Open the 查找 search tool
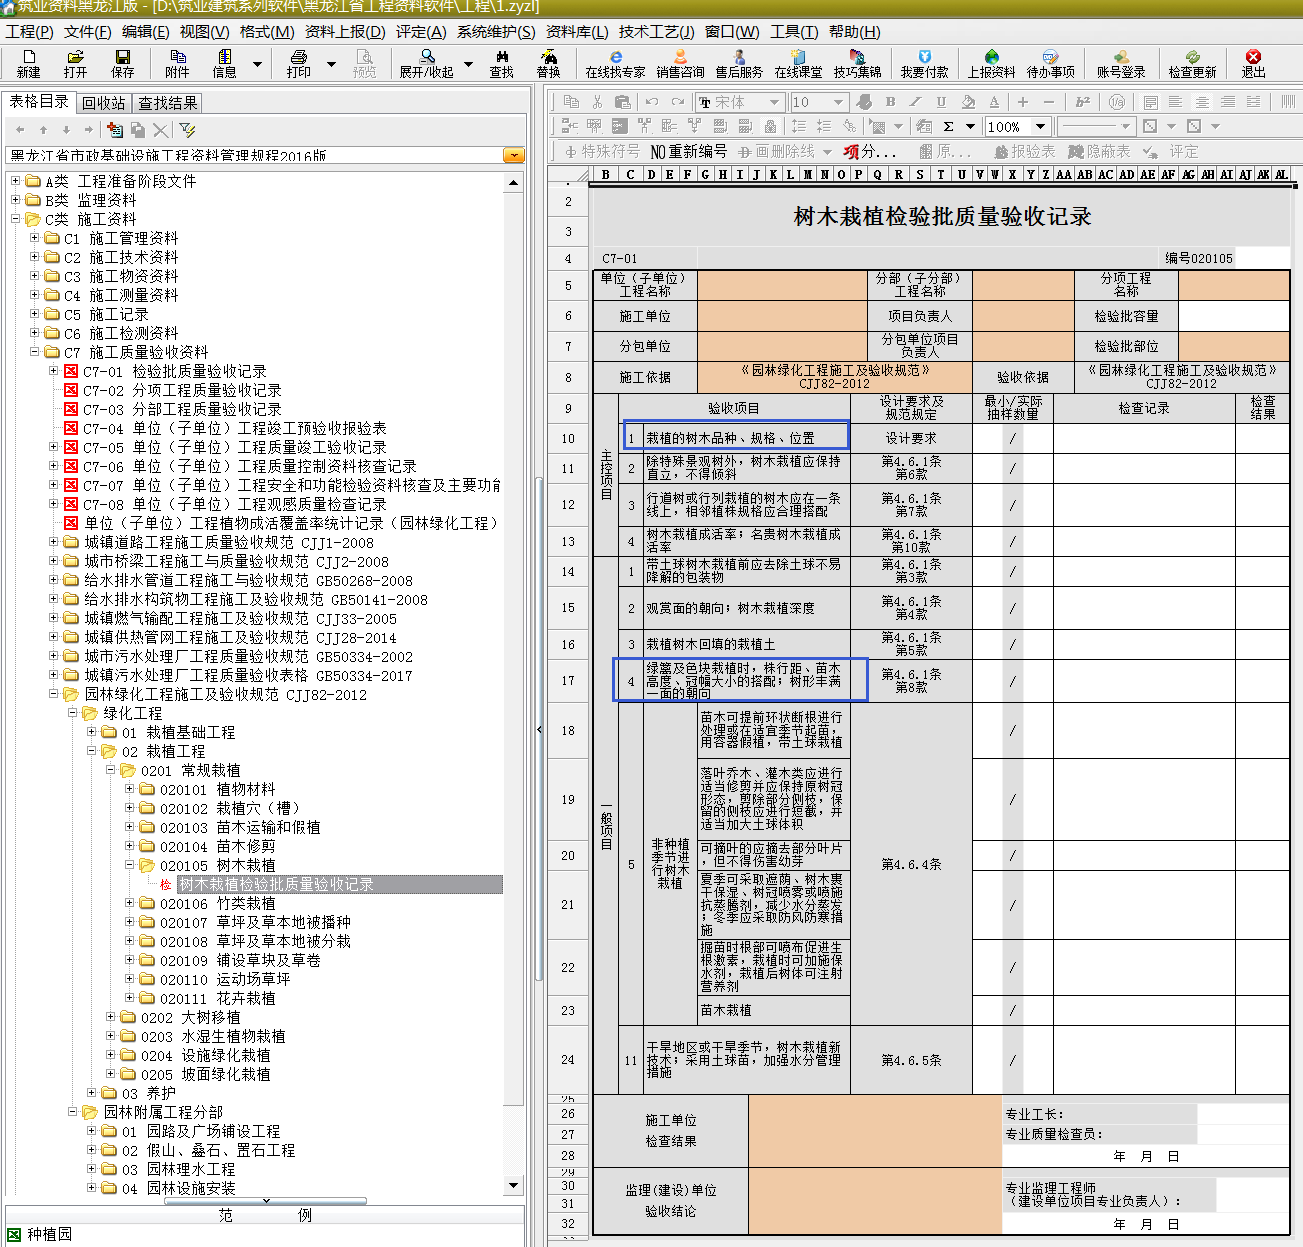The width and height of the screenshot is (1303, 1247). click(x=501, y=64)
